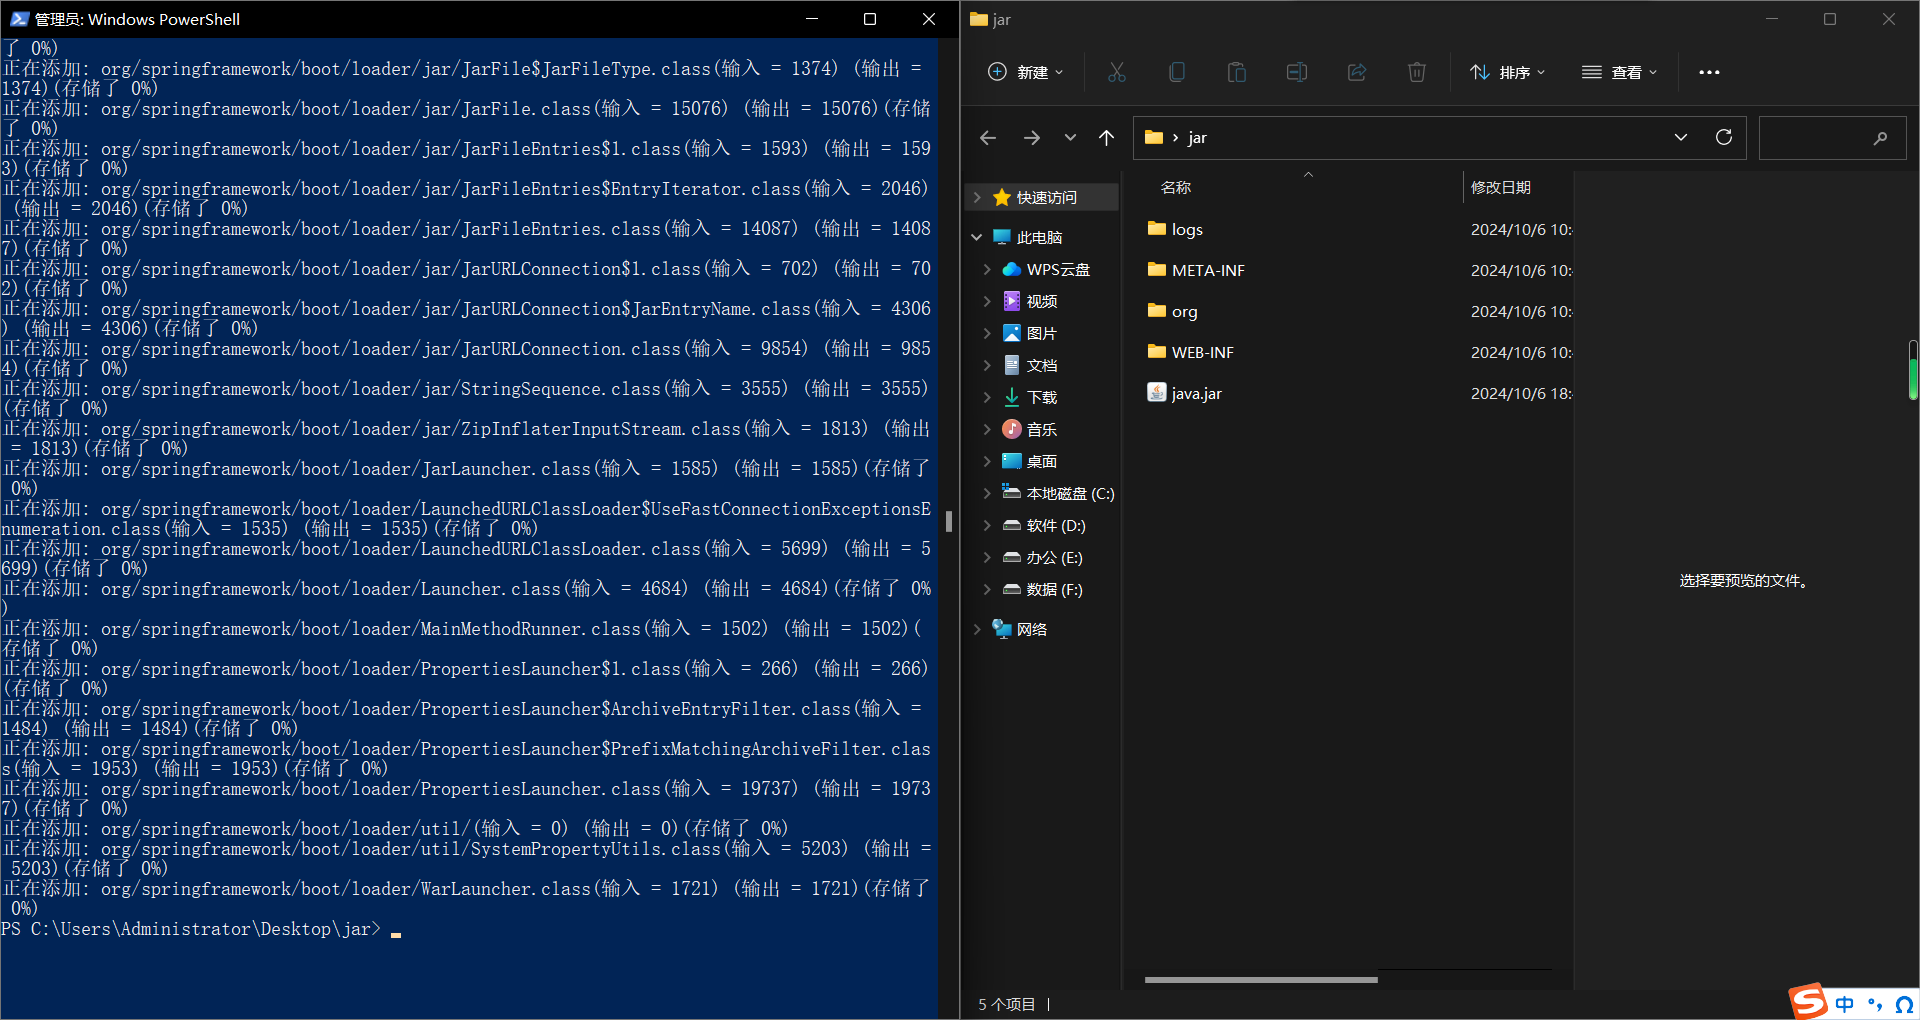Image resolution: width=1920 pixels, height=1020 pixels.
Task: Open the three-dots more options menu
Action: (1709, 72)
